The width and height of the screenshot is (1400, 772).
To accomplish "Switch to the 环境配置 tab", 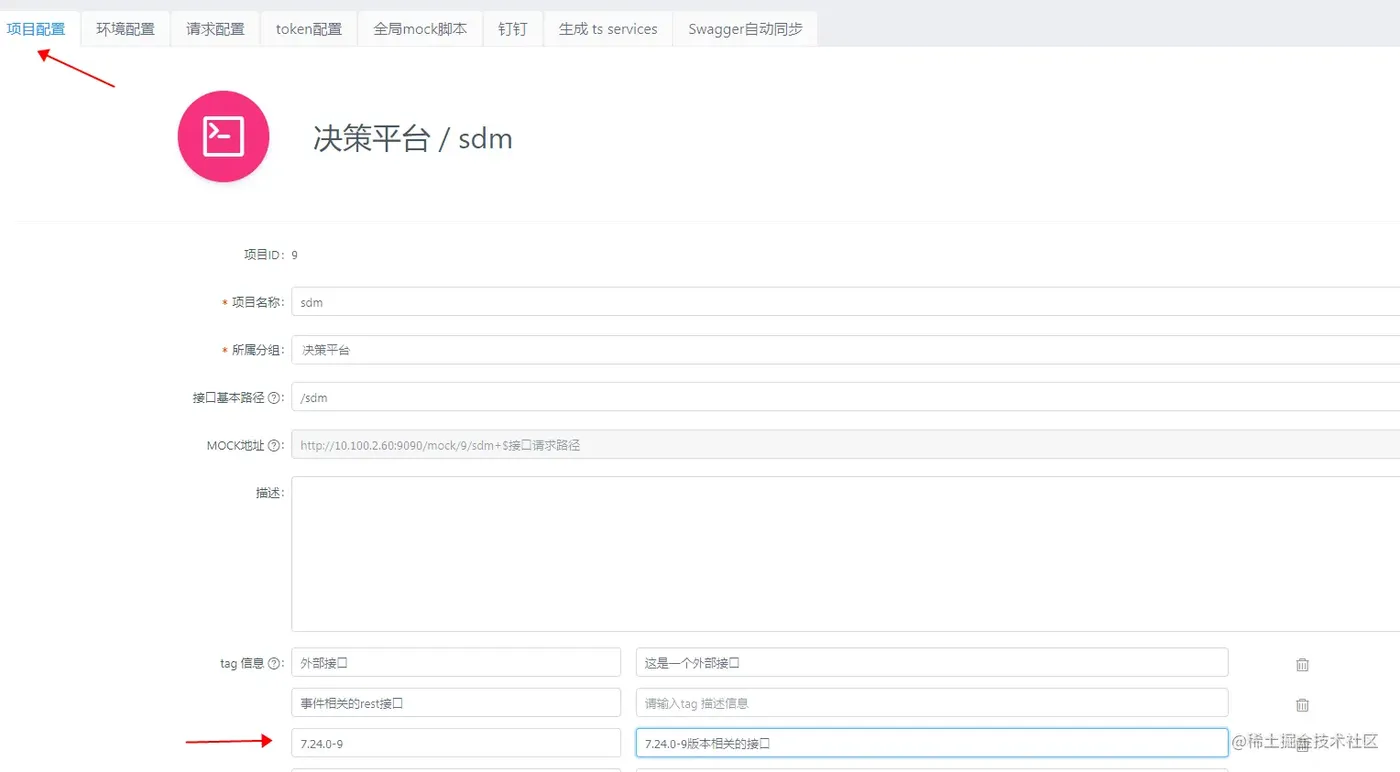I will pyautogui.click(x=125, y=29).
